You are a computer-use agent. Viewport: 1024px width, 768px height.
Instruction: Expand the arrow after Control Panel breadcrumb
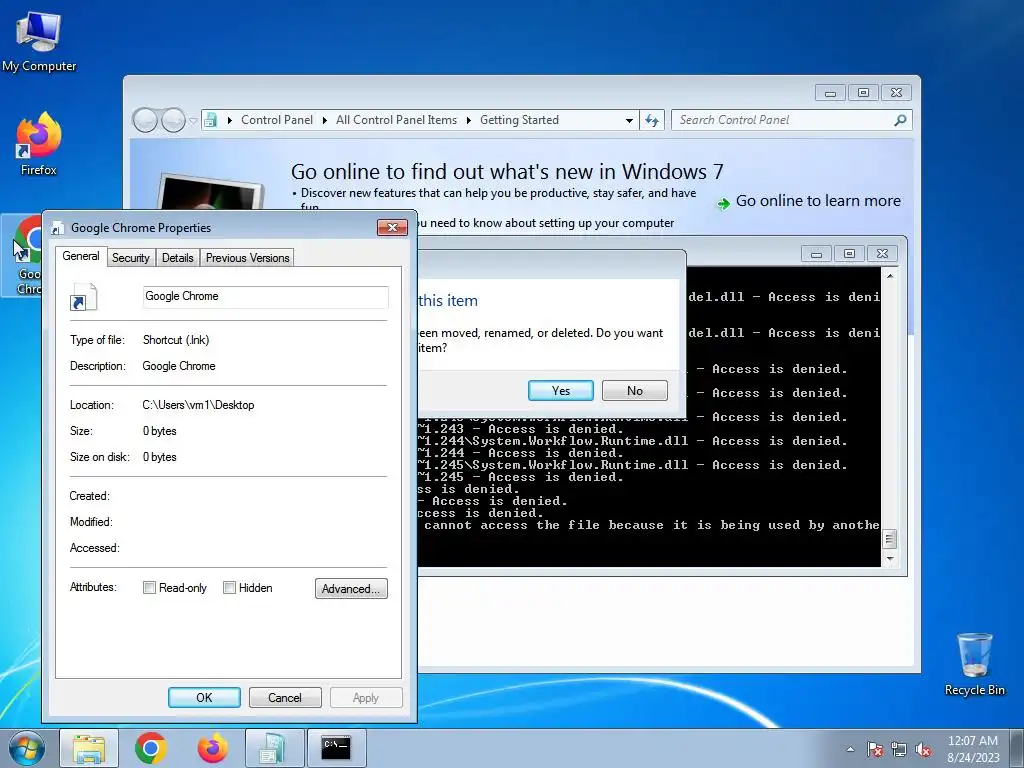[x=325, y=120]
